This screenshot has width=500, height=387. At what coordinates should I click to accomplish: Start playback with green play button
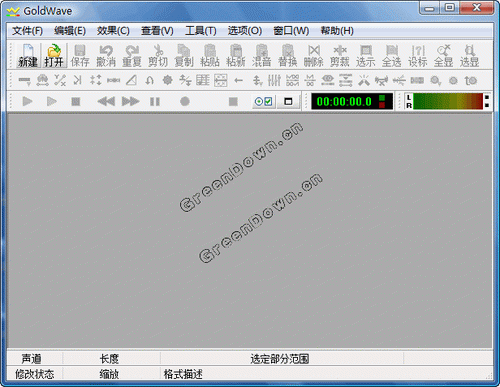coord(27,101)
